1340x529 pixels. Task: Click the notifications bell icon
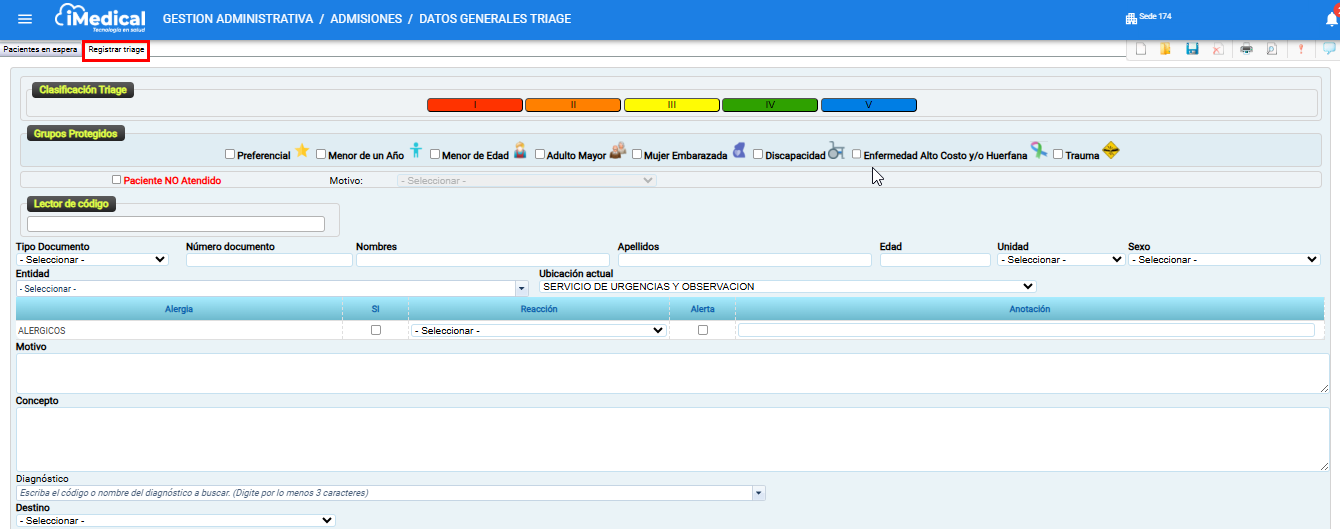(x=1331, y=19)
